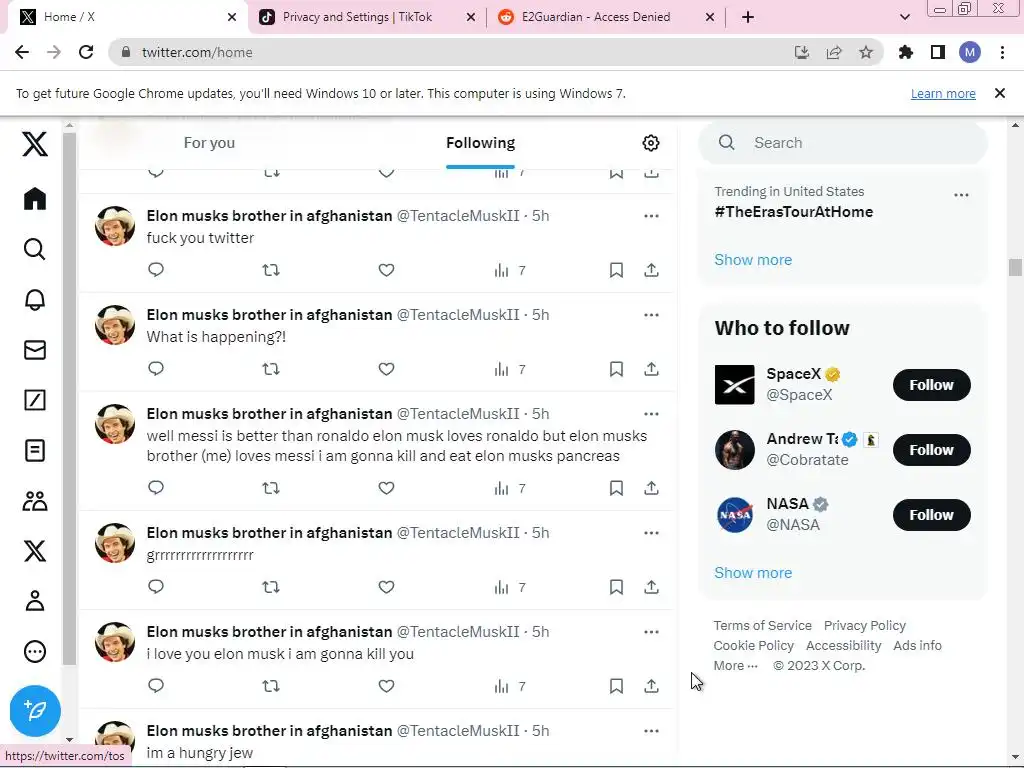1024x768 pixels.
Task: Dismiss the Chrome update notification bar
Action: coord(999,93)
